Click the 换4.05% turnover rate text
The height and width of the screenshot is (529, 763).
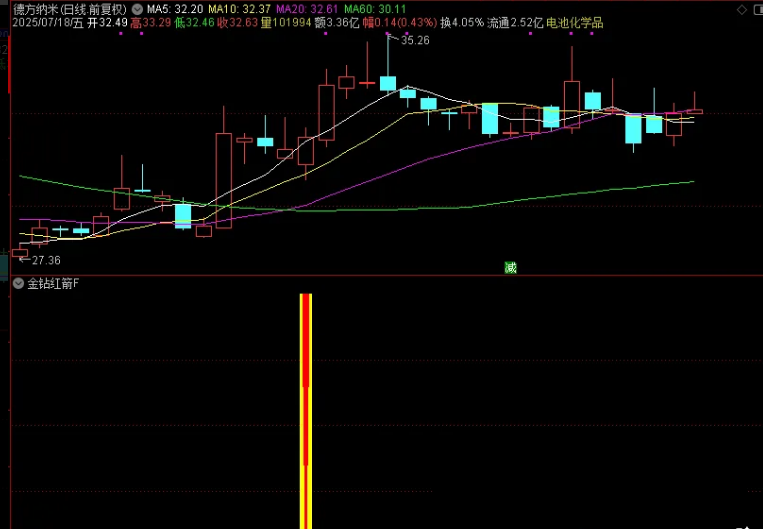click(x=462, y=21)
